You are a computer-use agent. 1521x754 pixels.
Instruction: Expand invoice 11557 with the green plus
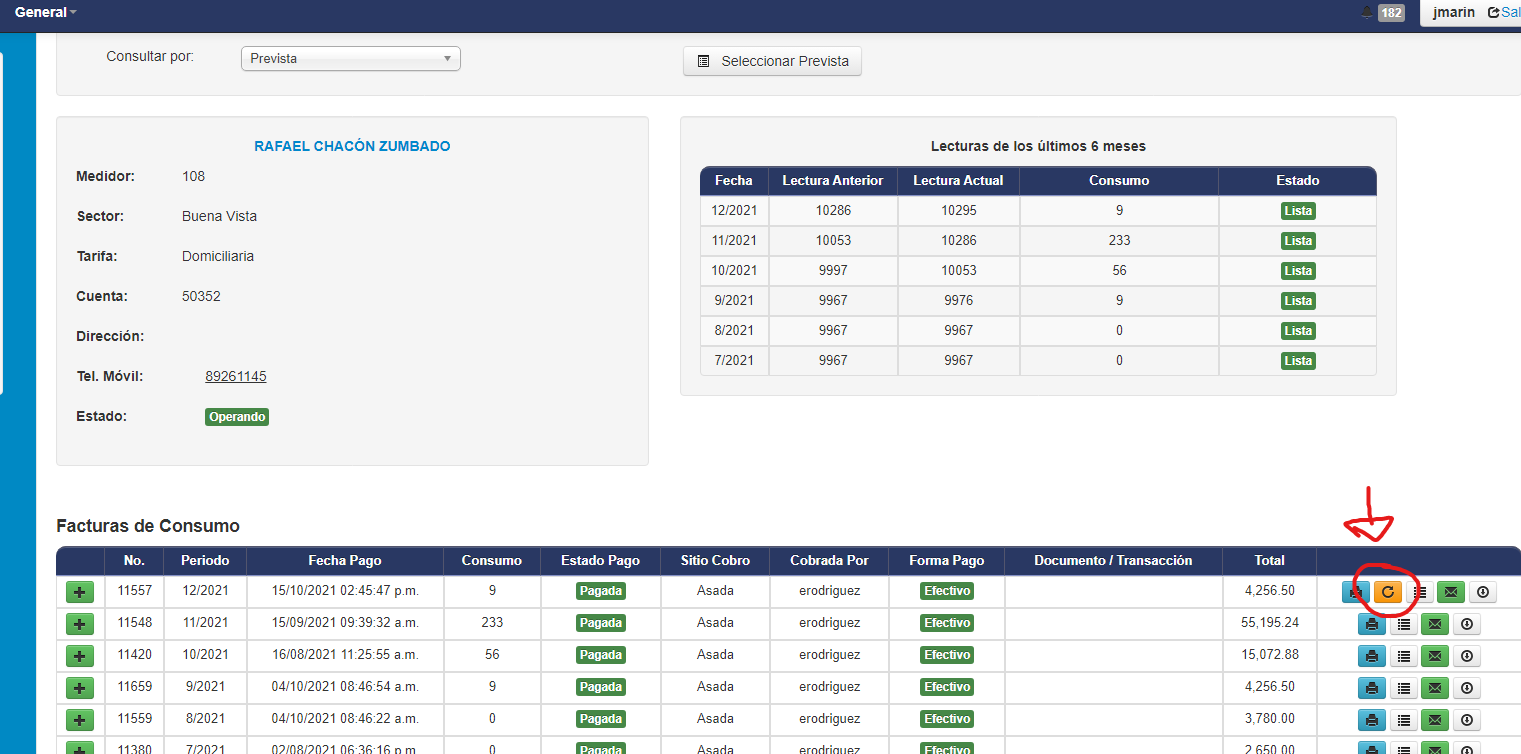pos(80,592)
